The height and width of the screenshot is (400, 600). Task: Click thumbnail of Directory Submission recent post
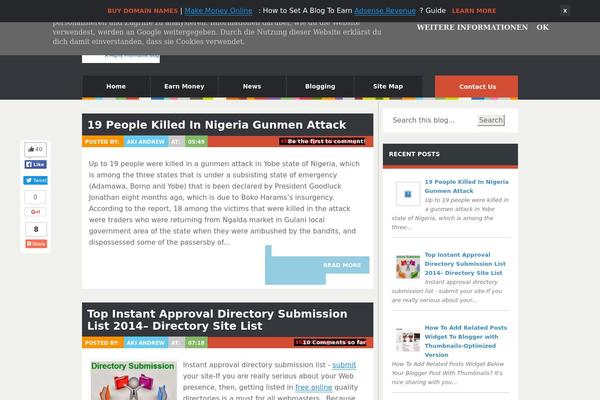click(x=408, y=267)
